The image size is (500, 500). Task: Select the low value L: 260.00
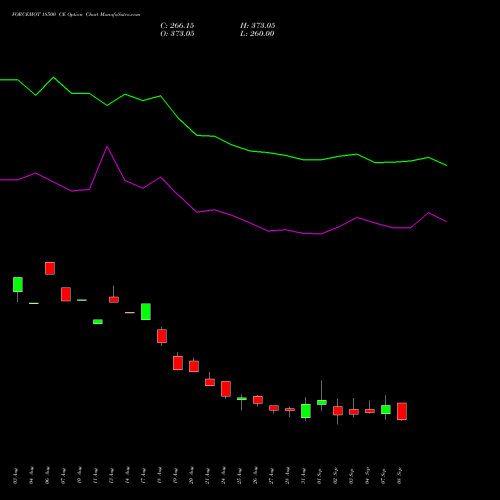click(257, 34)
